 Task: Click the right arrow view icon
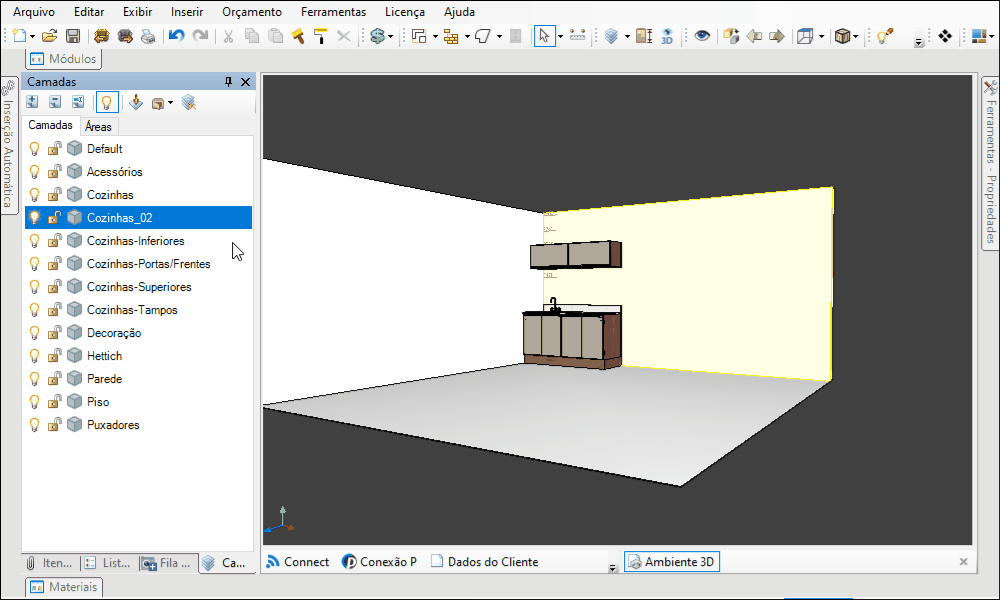(x=777, y=36)
